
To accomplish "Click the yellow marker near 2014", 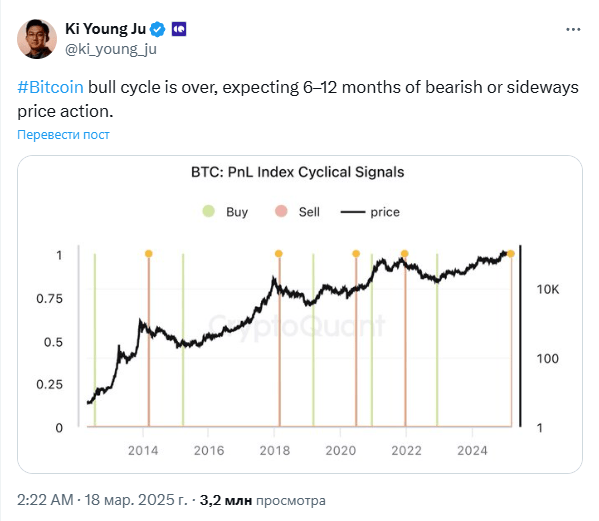I will [x=149, y=254].
